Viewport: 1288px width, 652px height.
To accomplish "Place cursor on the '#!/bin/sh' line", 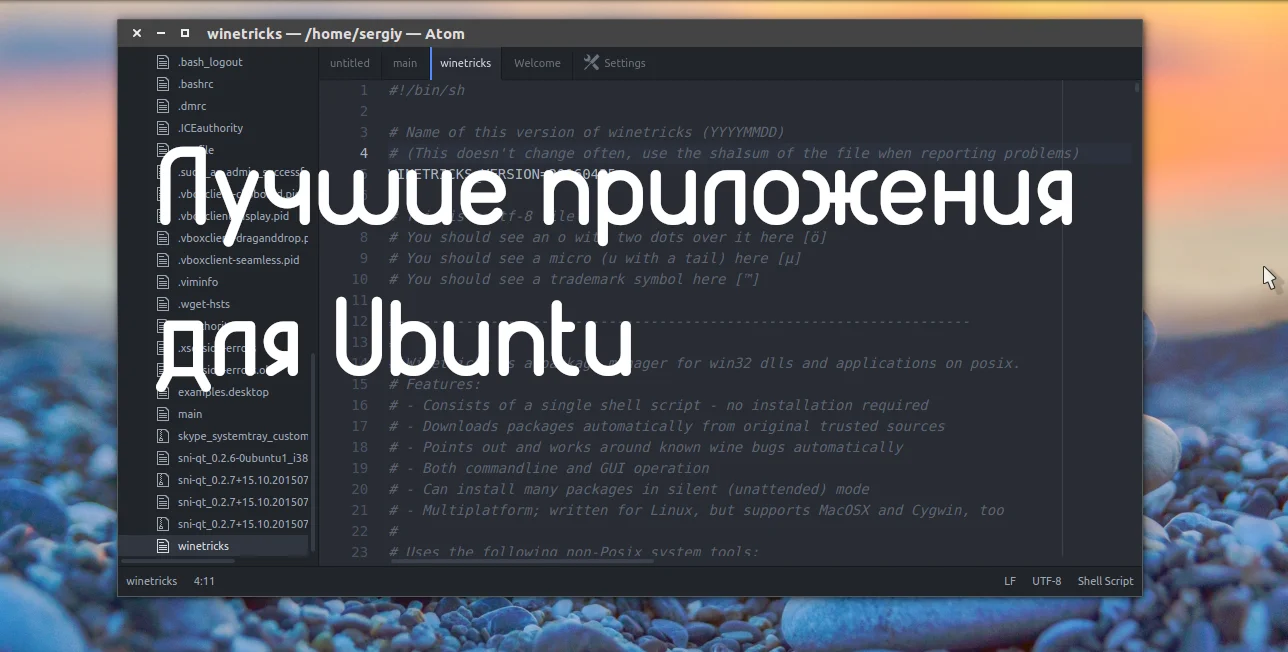I will tap(427, 90).
